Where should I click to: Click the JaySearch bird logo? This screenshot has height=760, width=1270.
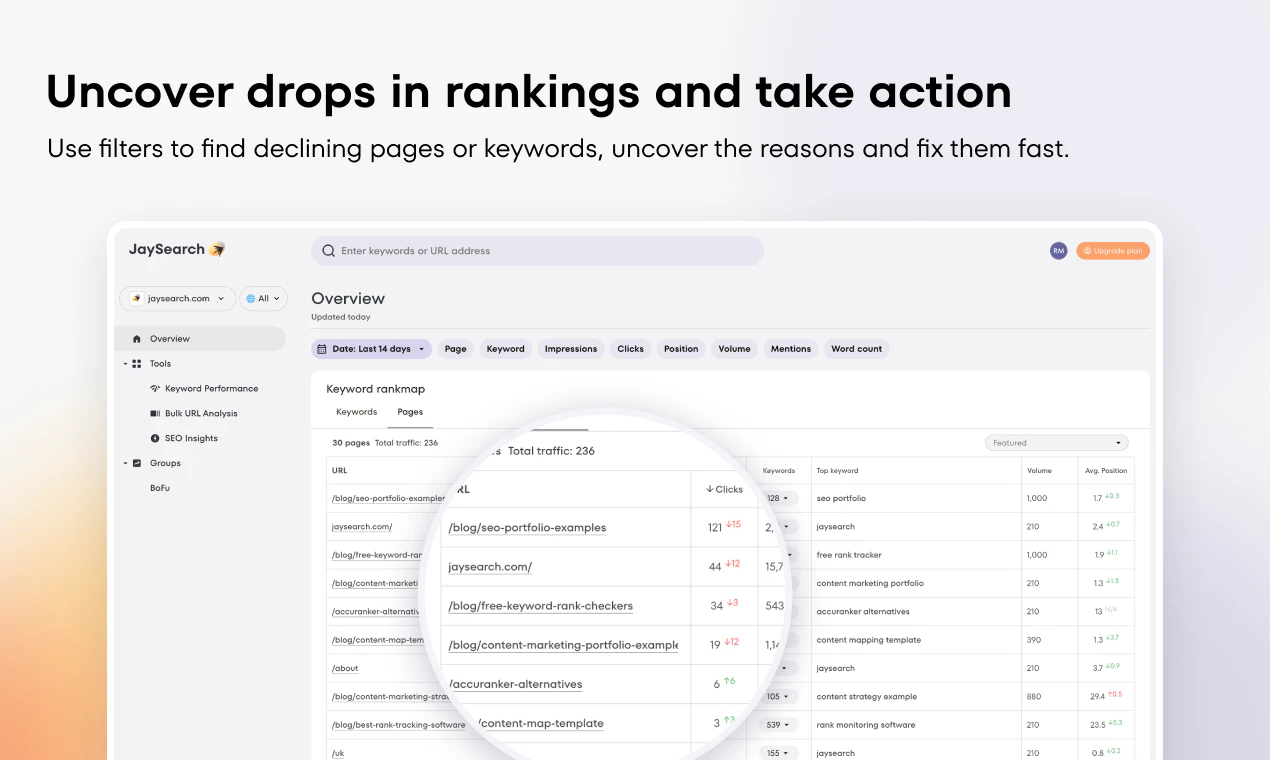(x=216, y=250)
